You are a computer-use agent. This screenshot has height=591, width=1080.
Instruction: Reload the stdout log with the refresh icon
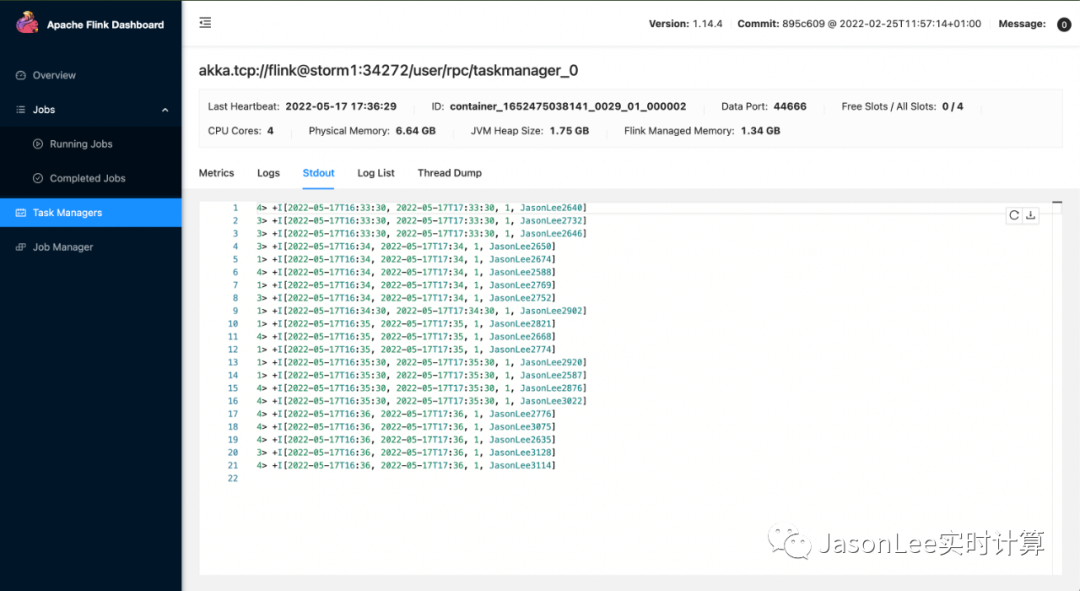[1014, 215]
